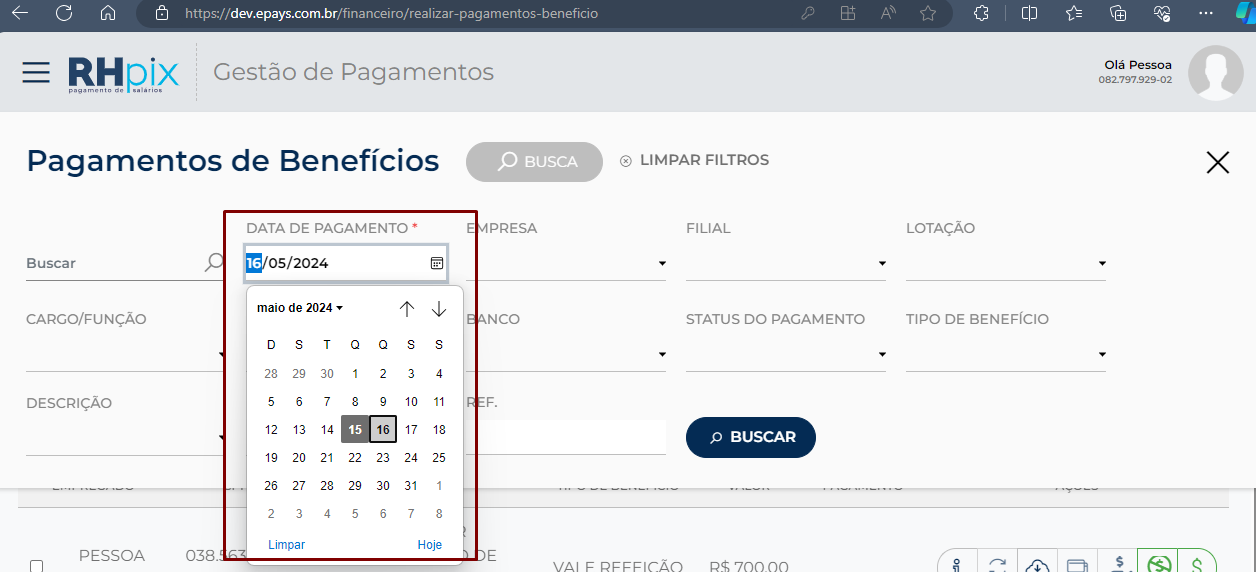Click the green dollar sign action icon
The width and height of the screenshot is (1256, 572).
click(x=1197, y=565)
